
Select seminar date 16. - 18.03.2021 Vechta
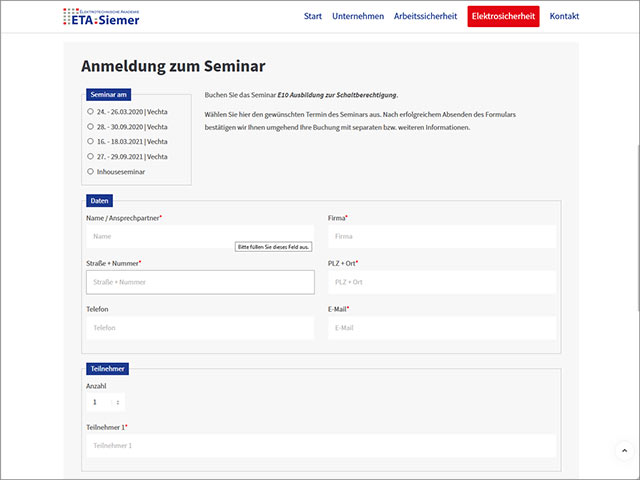tap(91, 141)
